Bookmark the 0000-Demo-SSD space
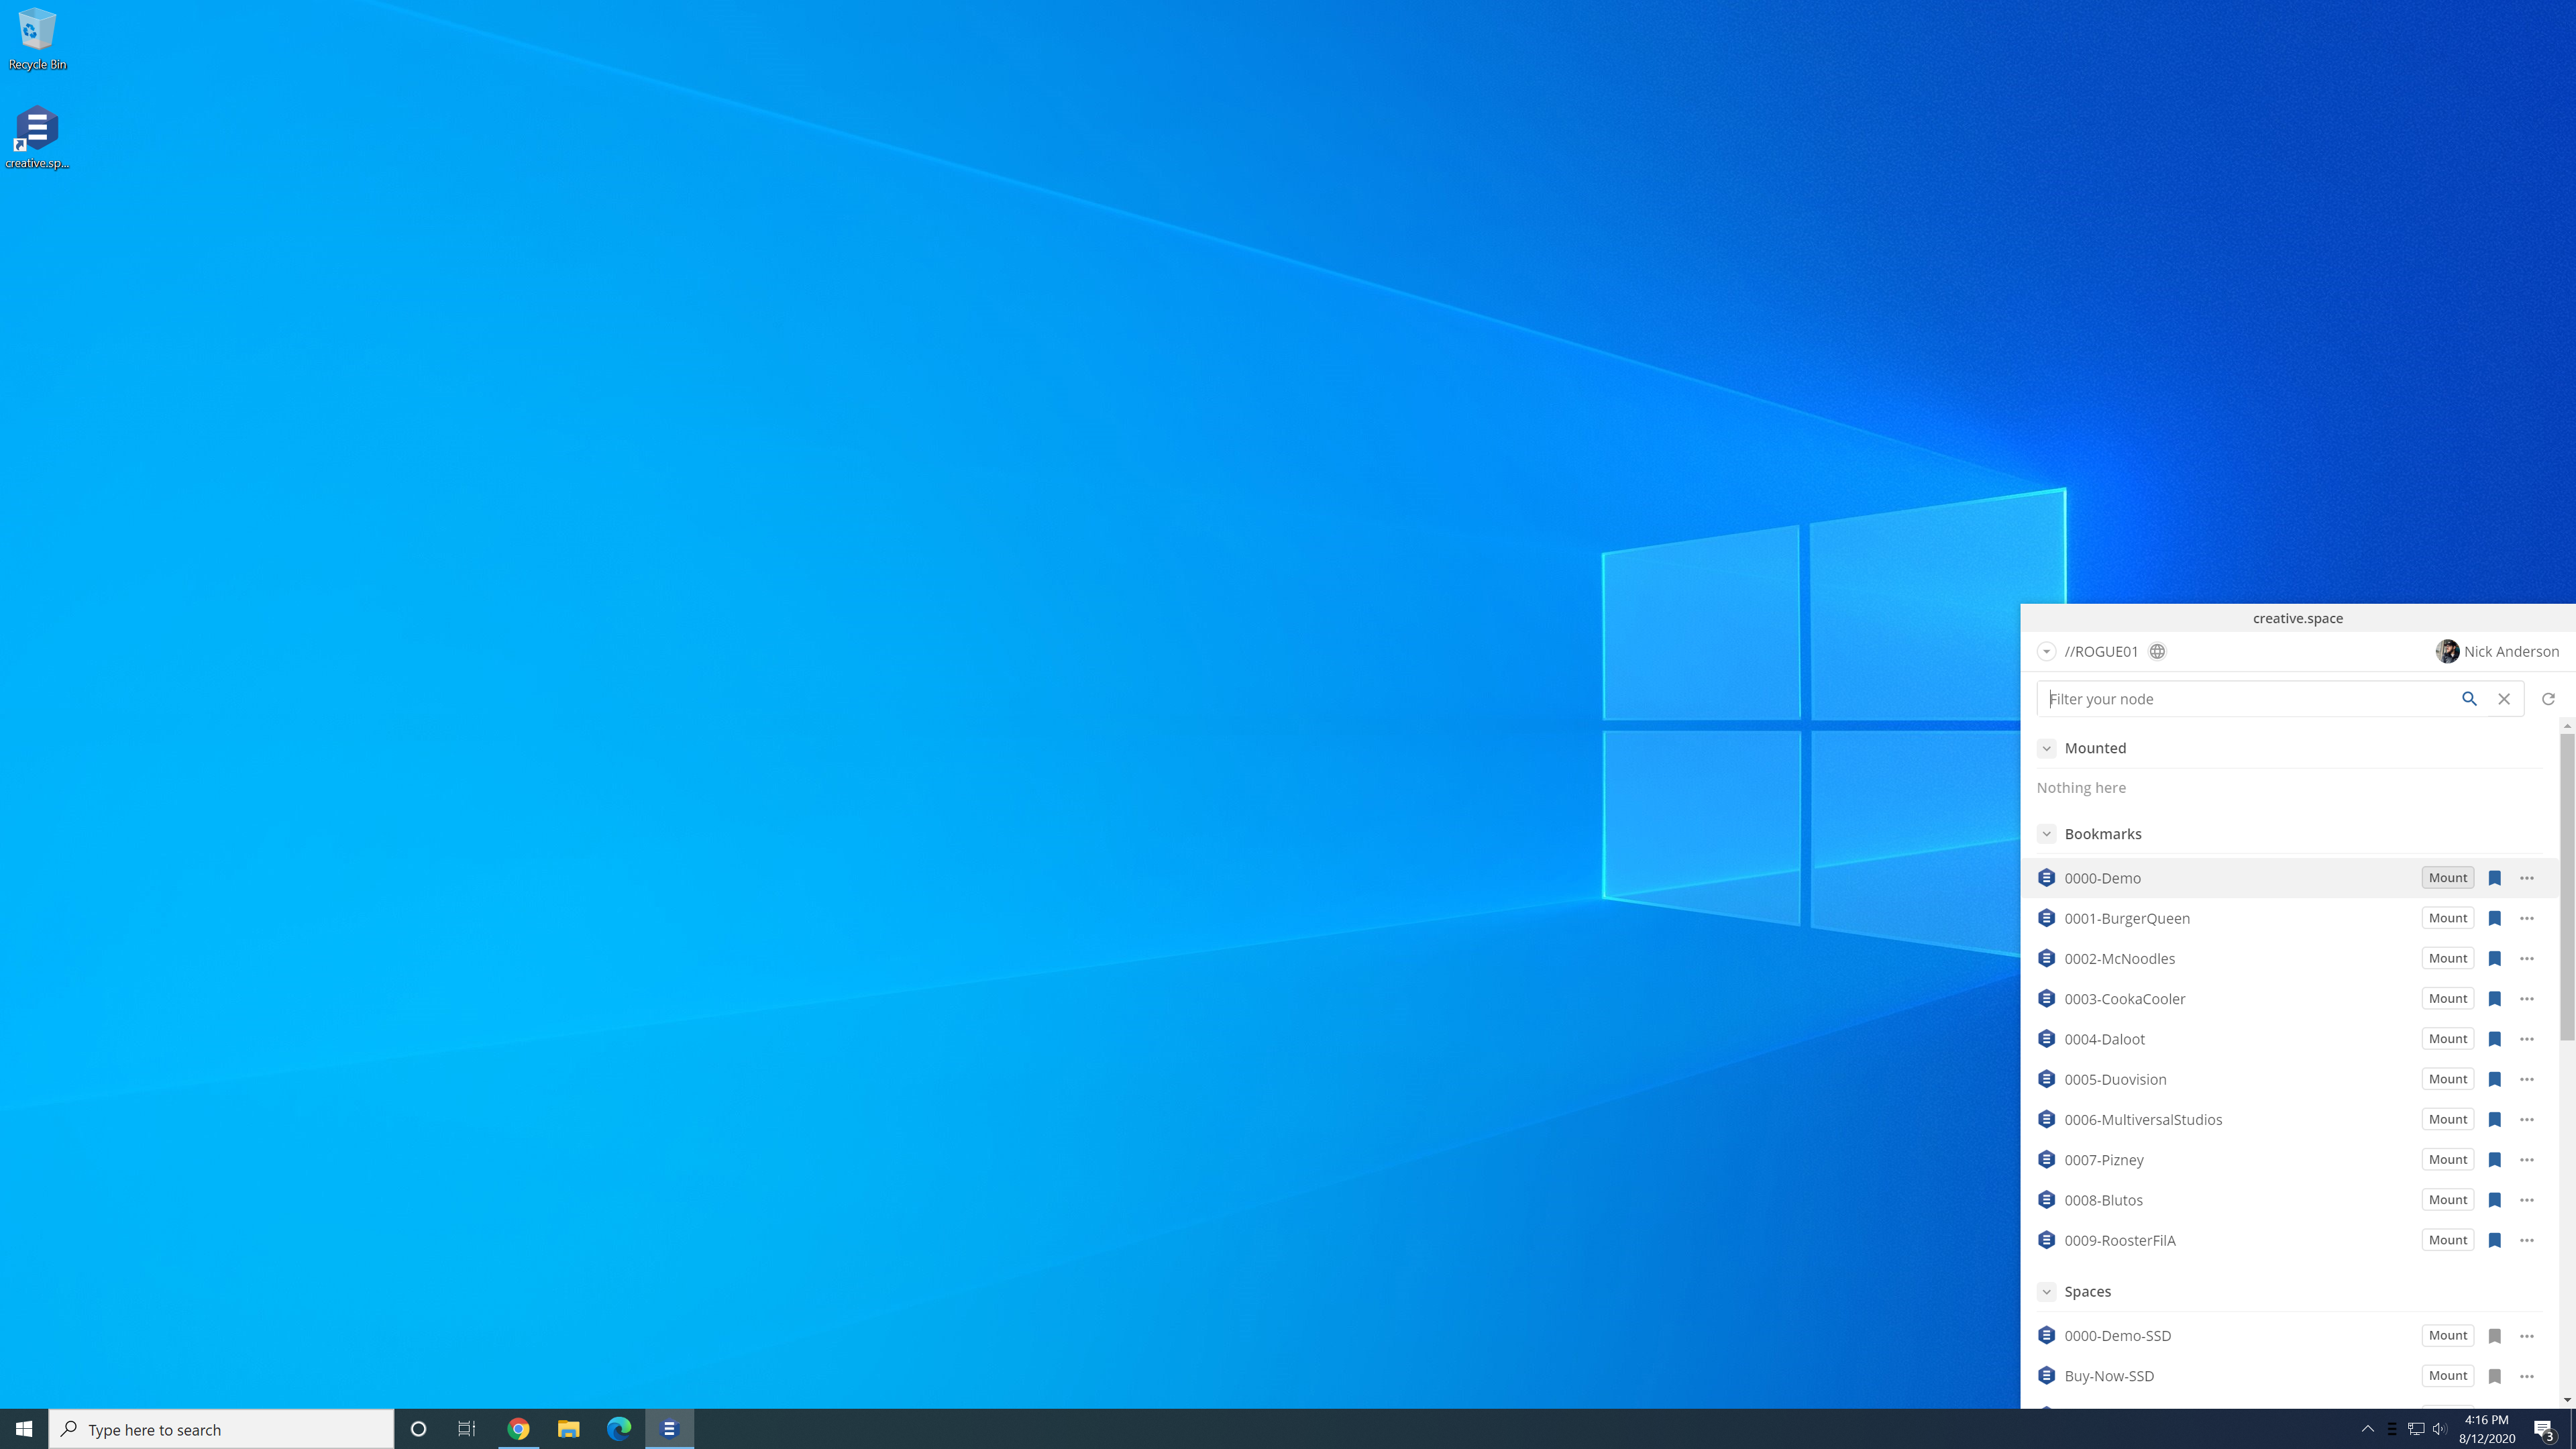Screen dimensions: 2576x1449 point(2494,1336)
